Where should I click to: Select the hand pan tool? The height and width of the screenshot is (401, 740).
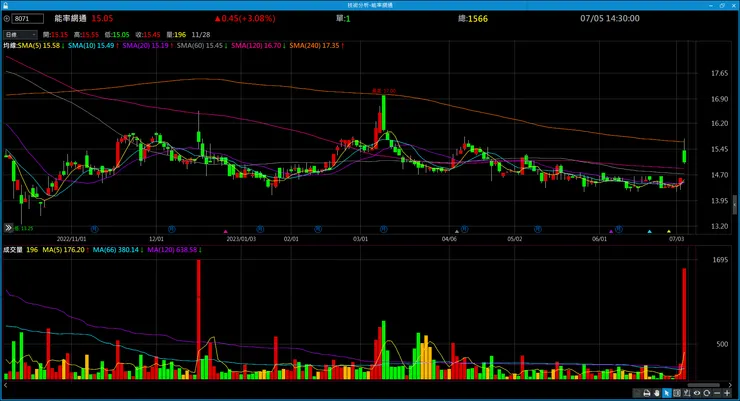click(x=656, y=393)
